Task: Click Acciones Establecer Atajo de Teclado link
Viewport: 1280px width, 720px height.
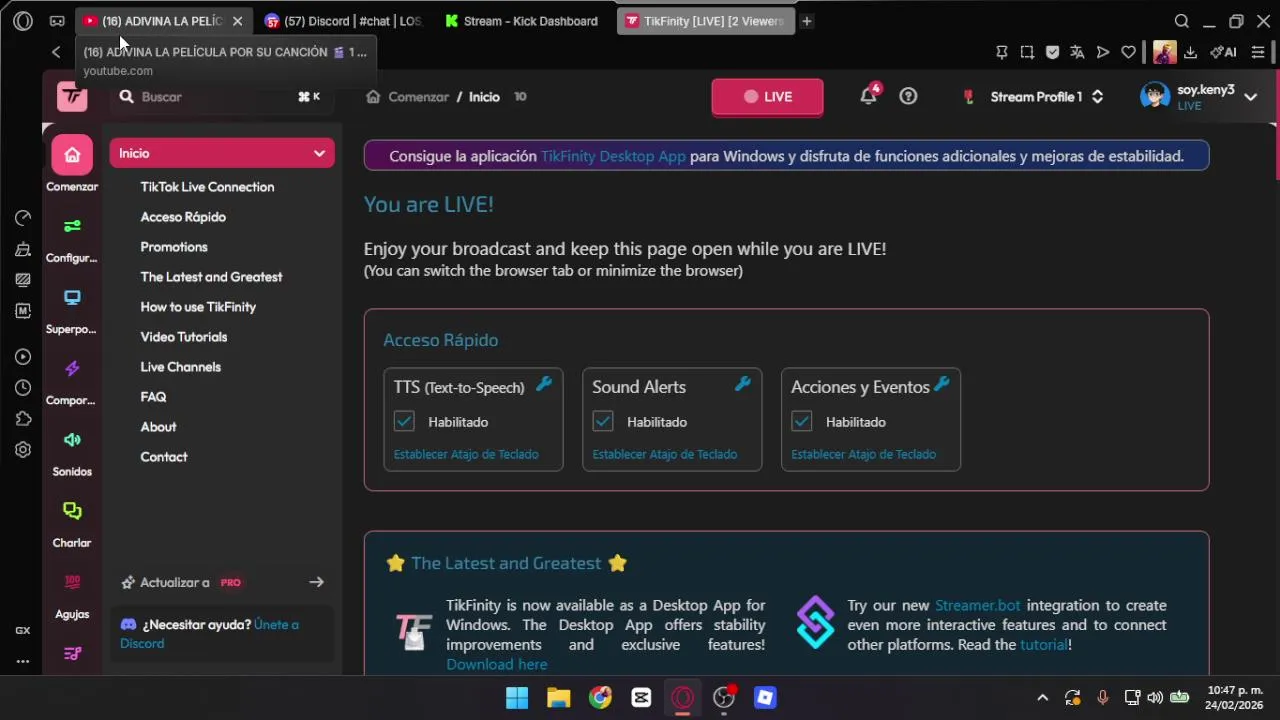Action: (x=864, y=454)
